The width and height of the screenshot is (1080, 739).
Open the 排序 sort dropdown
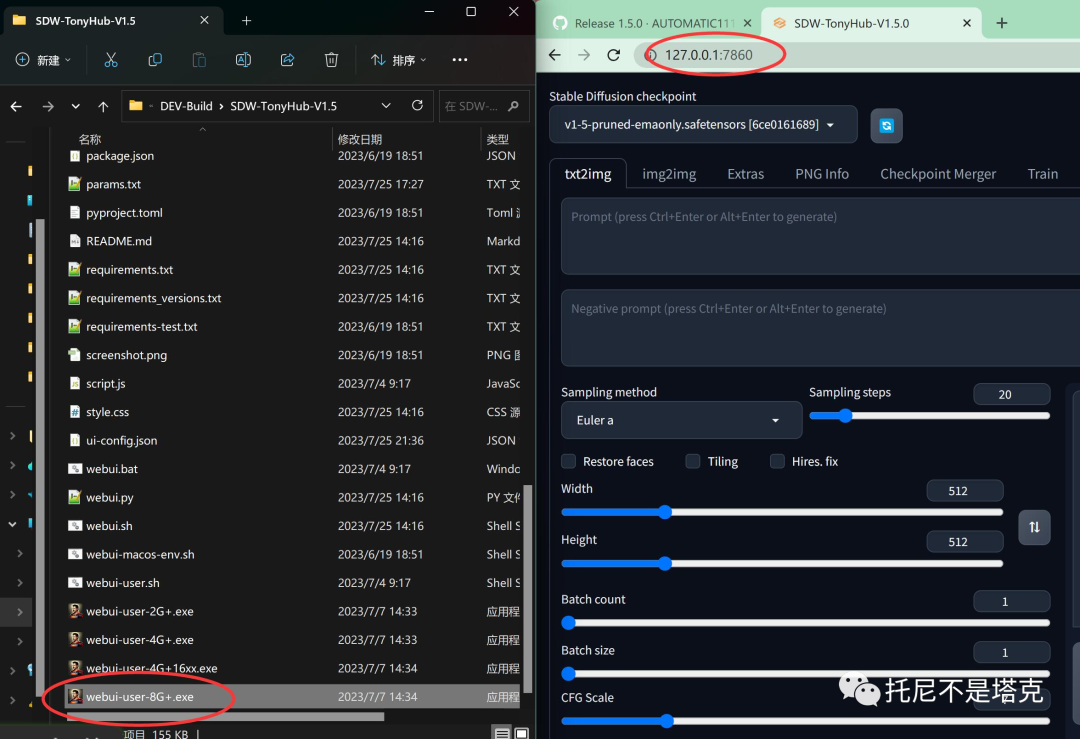click(399, 60)
